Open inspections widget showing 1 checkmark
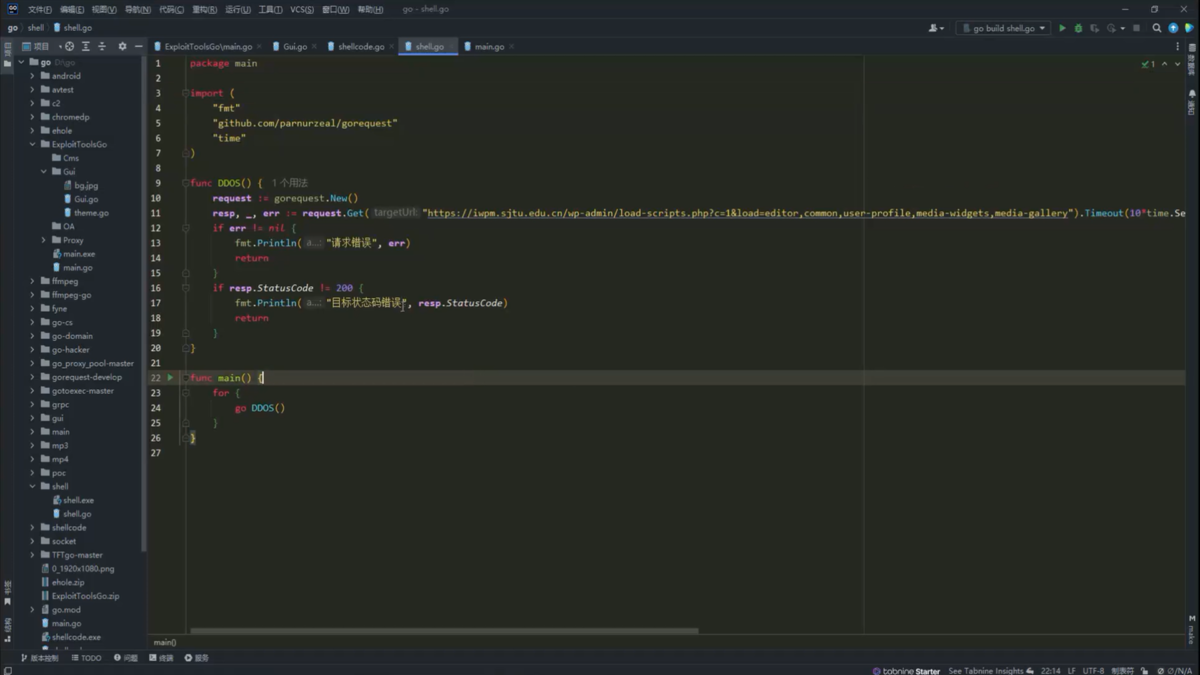The height and width of the screenshot is (675, 1200). [x=1148, y=64]
